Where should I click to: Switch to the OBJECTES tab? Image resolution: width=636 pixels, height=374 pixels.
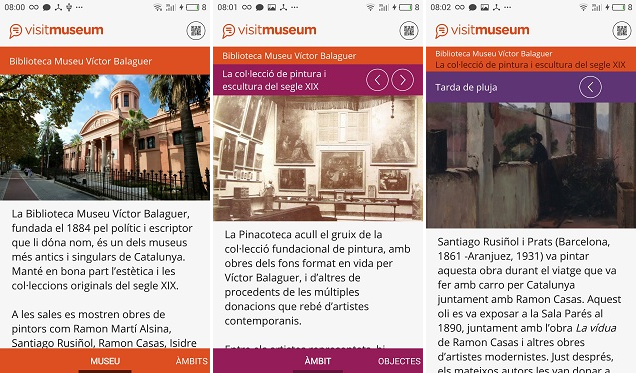399,361
